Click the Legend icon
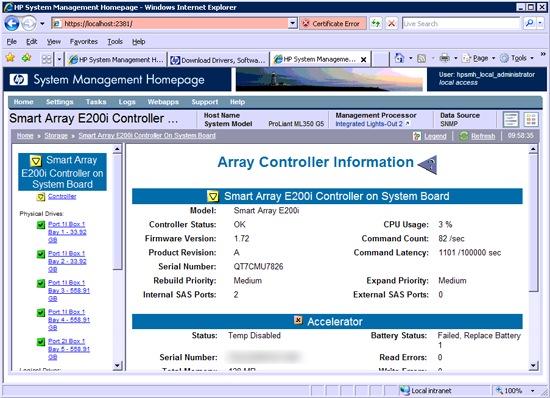 click(x=417, y=136)
